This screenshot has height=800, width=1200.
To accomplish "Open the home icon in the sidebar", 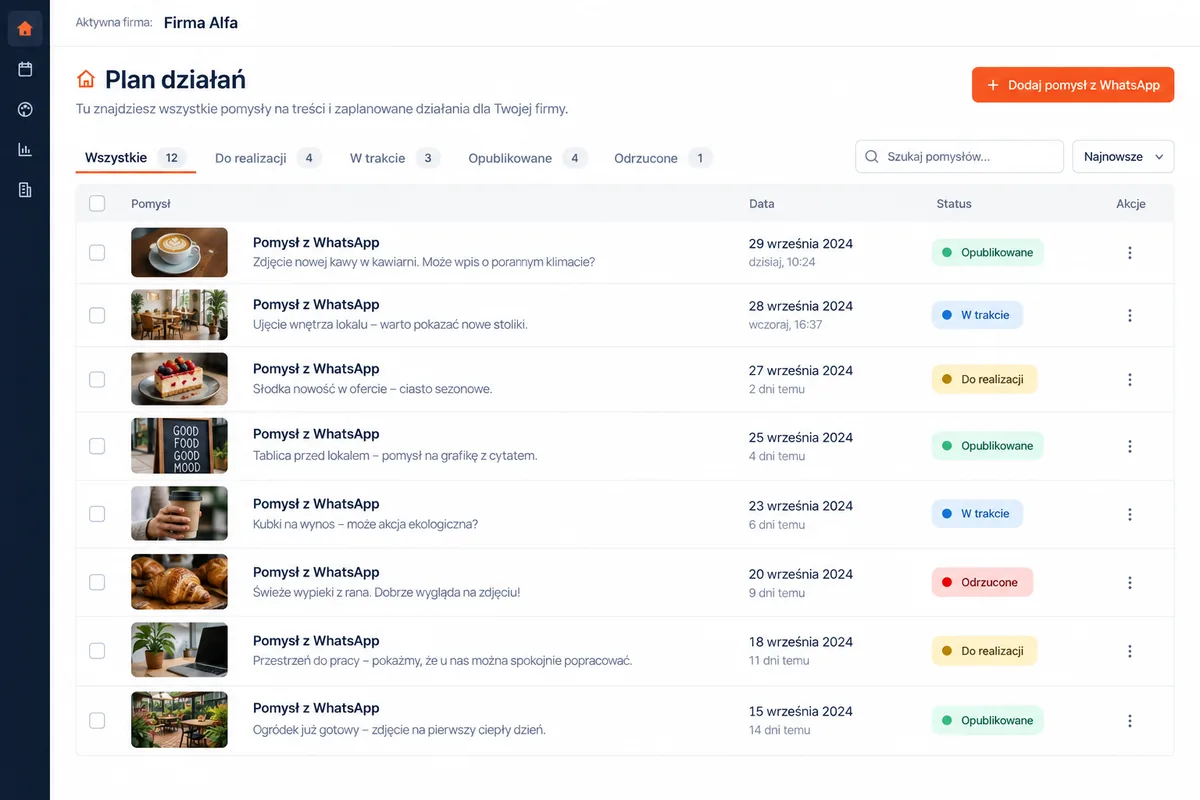I will coord(25,28).
